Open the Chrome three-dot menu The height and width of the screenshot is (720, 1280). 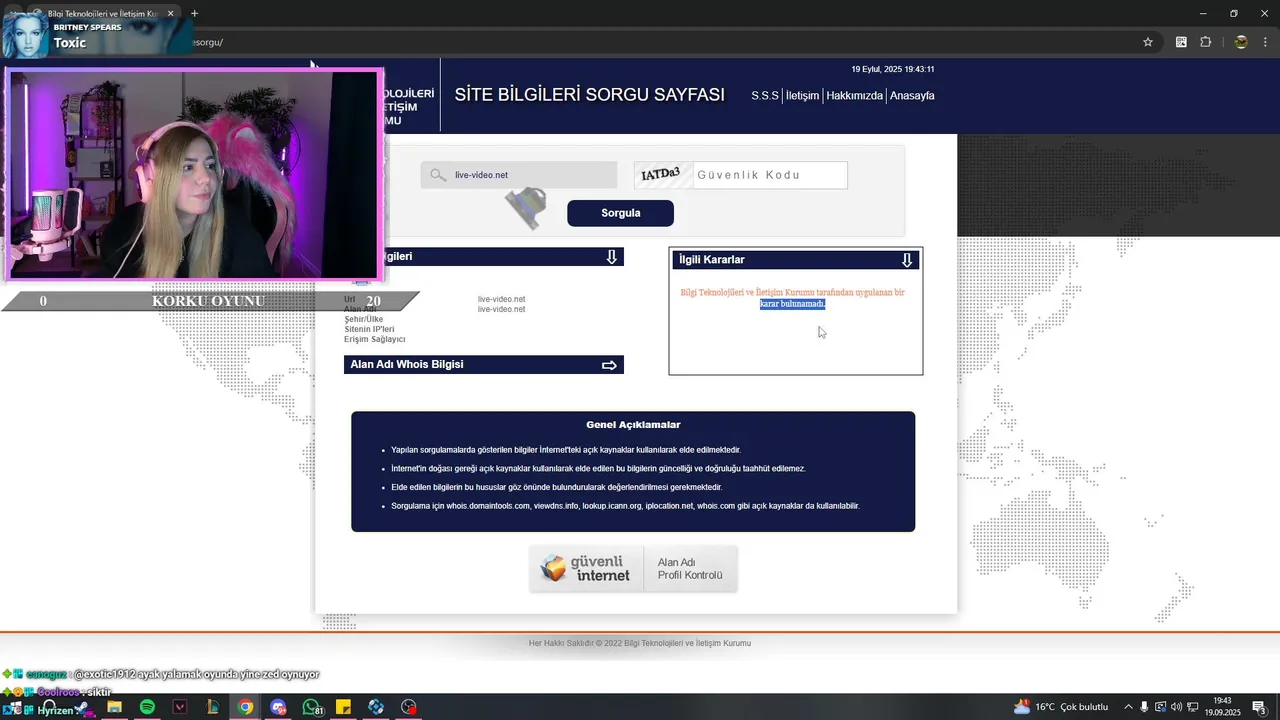(x=1267, y=42)
